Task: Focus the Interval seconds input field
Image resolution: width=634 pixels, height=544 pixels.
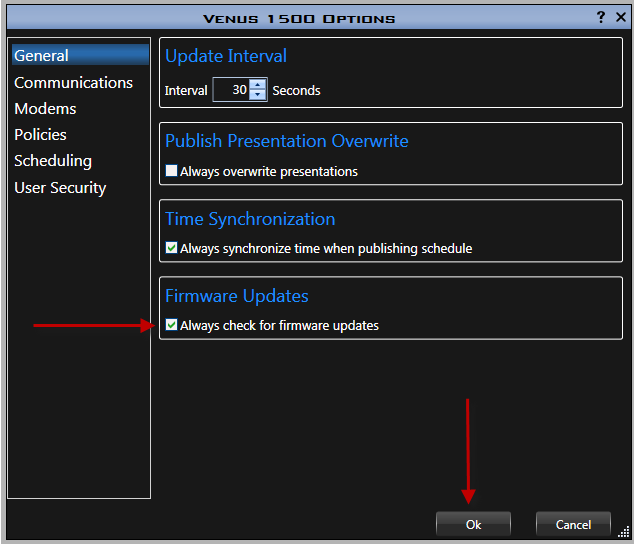Action: click(231, 90)
